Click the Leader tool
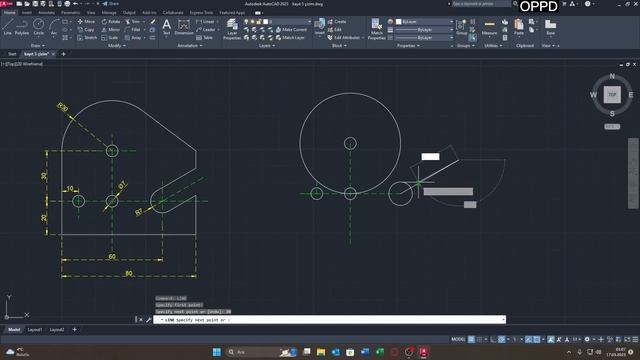Viewport: 640px width, 360px height. pyautogui.click(x=205, y=29)
